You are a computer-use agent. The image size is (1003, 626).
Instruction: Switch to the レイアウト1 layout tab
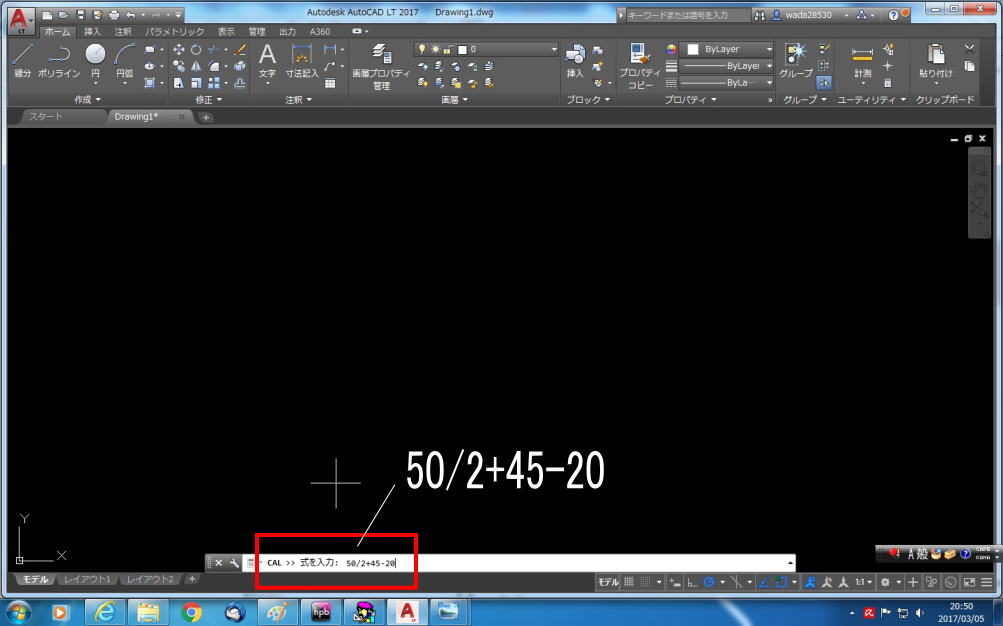[87, 579]
